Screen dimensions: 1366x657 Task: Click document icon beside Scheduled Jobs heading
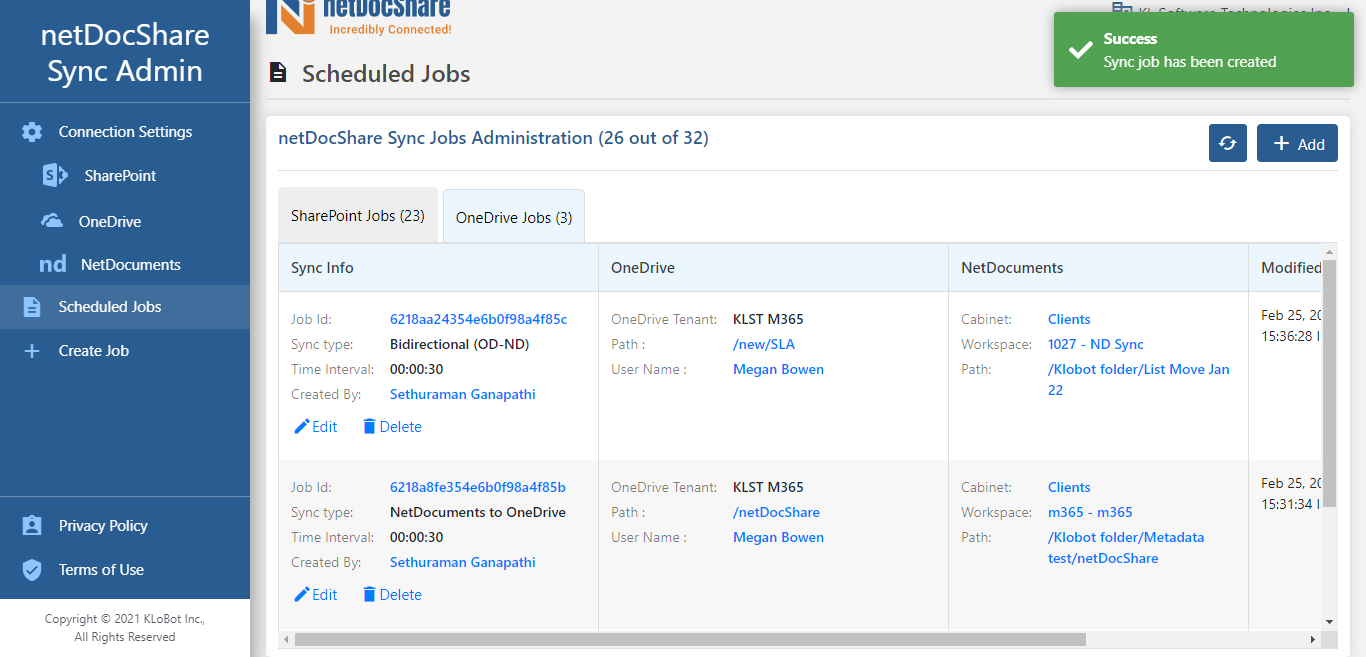click(279, 73)
